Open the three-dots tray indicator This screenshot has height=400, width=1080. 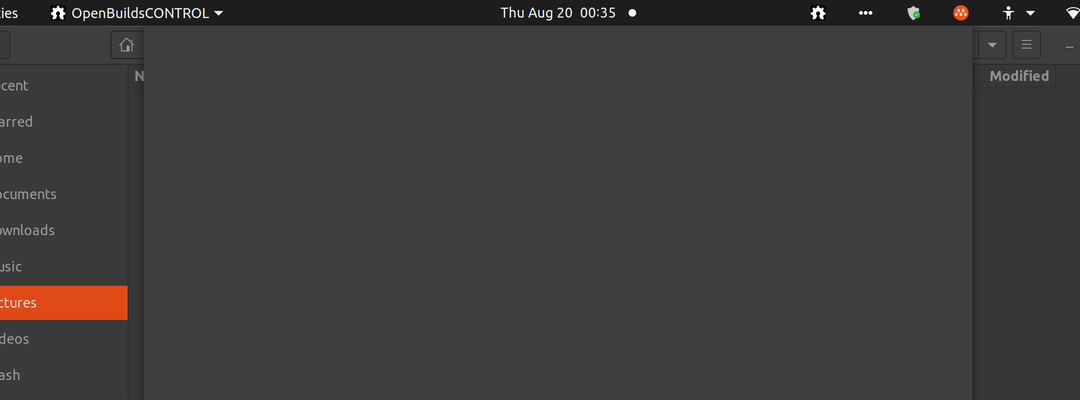pyautogui.click(x=866, y=12)
